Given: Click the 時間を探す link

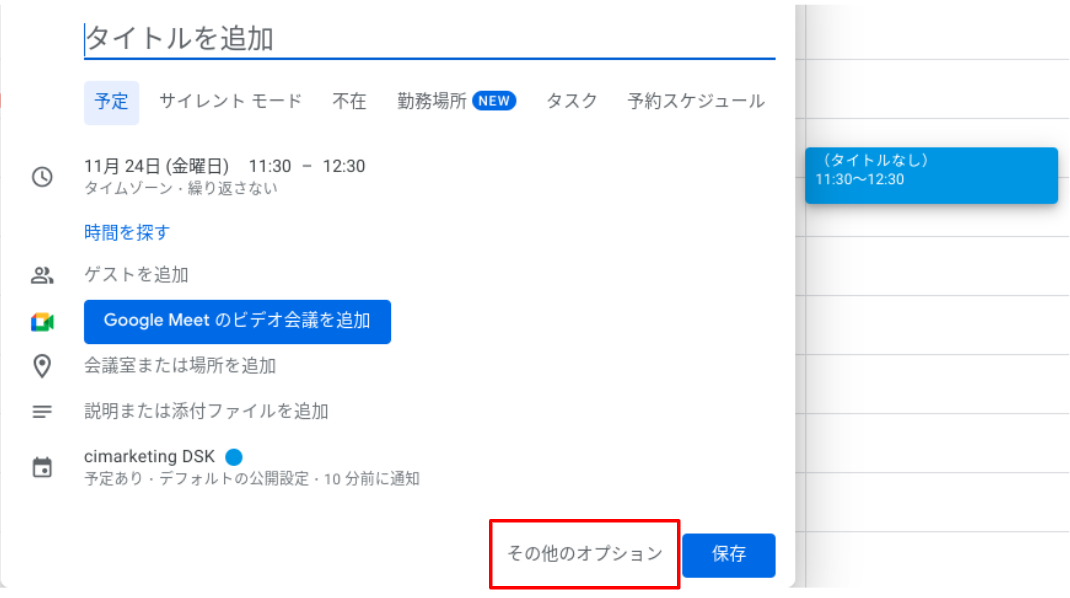Looking at the screenshot, I should pyautogui.click(x=127, y=233).
